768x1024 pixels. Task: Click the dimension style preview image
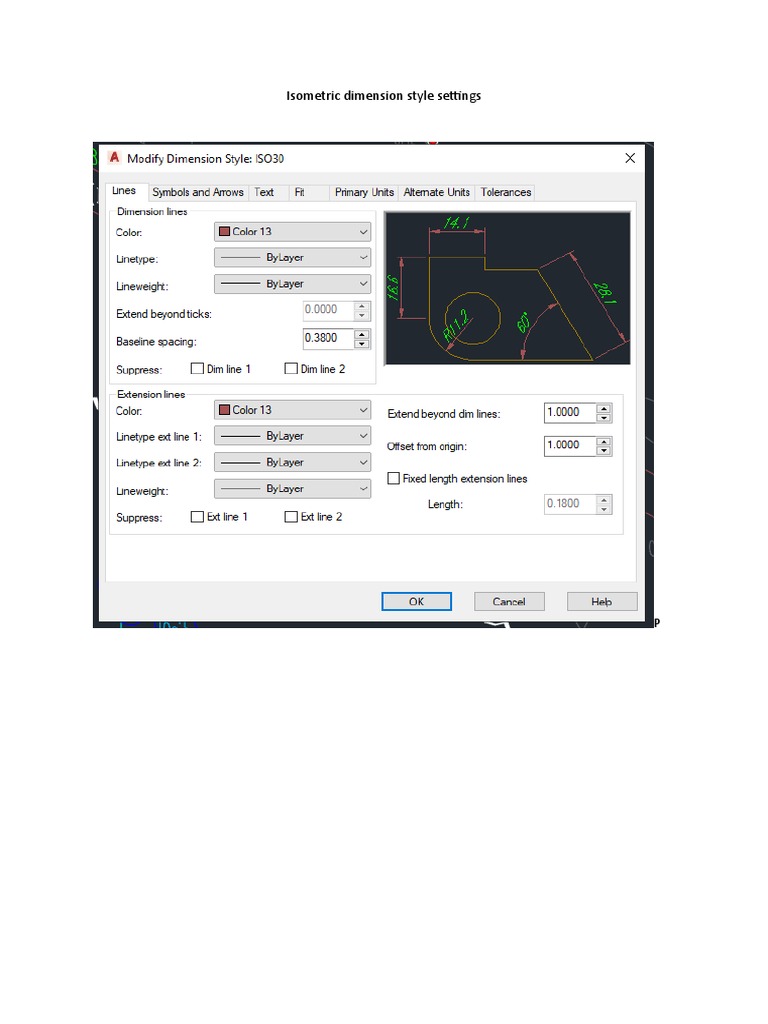coord(507,288)
